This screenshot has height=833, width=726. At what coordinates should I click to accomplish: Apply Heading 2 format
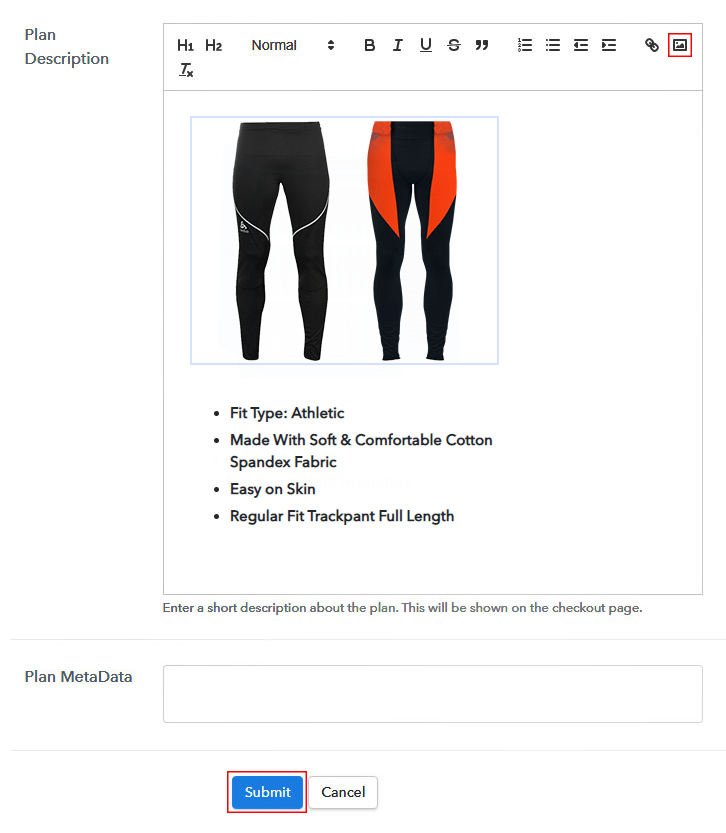(x=213, y=46)
